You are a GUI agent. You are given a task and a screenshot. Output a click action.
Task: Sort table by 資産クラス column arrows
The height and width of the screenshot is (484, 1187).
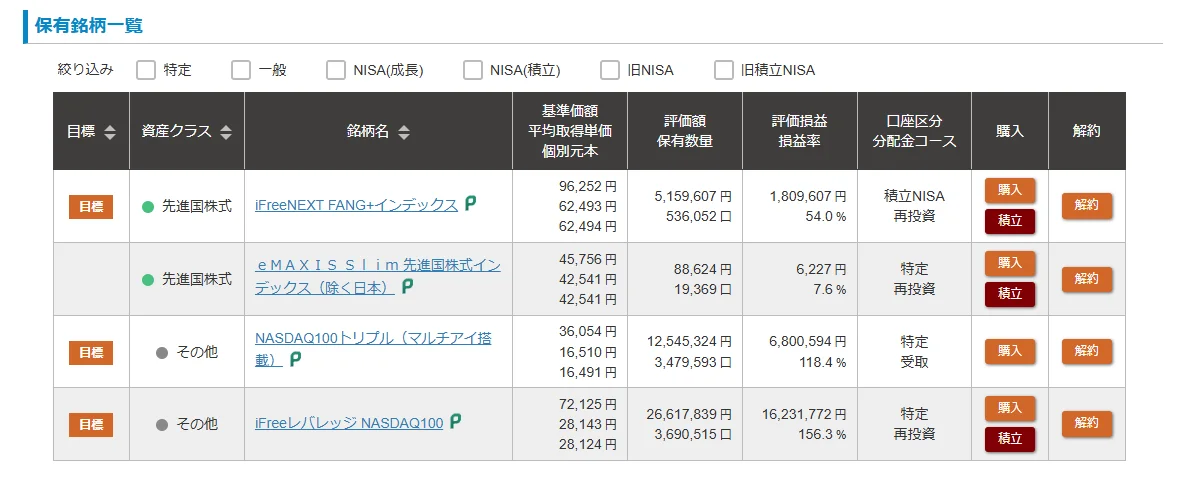point(226,132)
